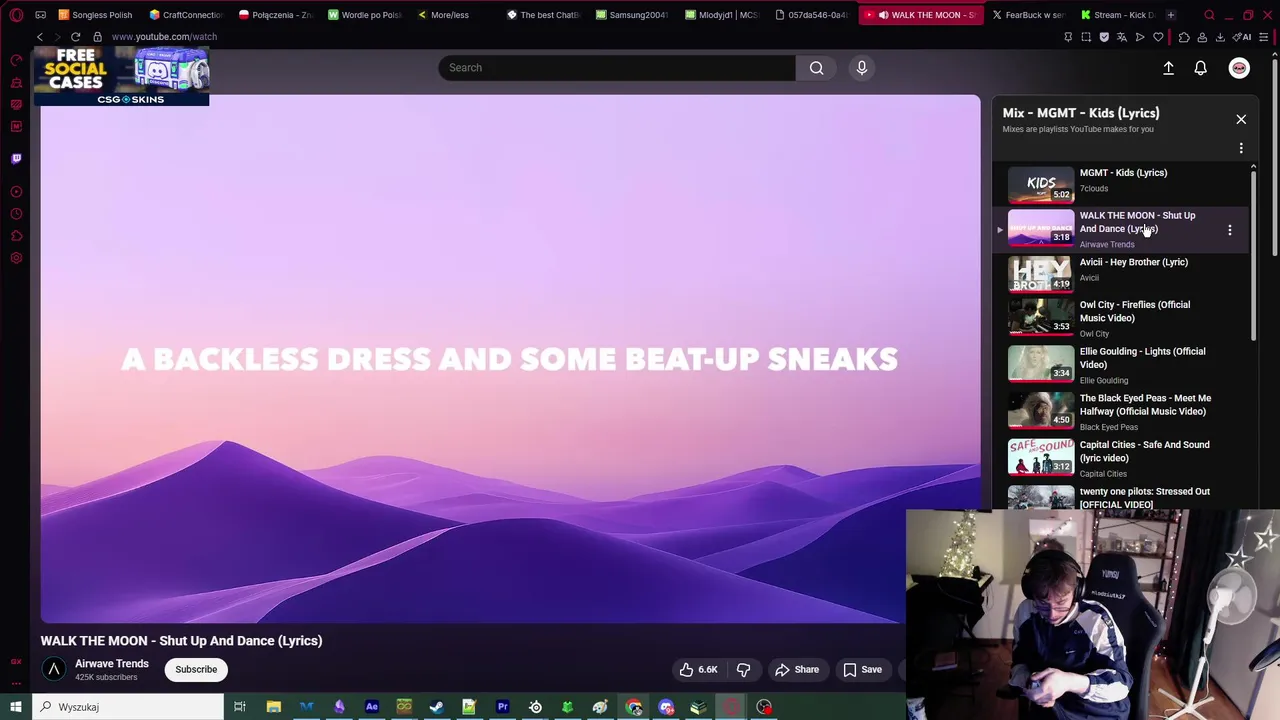Click the Wyszukaj taskbar search box
Viewport: 1280px width, 720px height.
pyautogui.click(x=127, y=707)
